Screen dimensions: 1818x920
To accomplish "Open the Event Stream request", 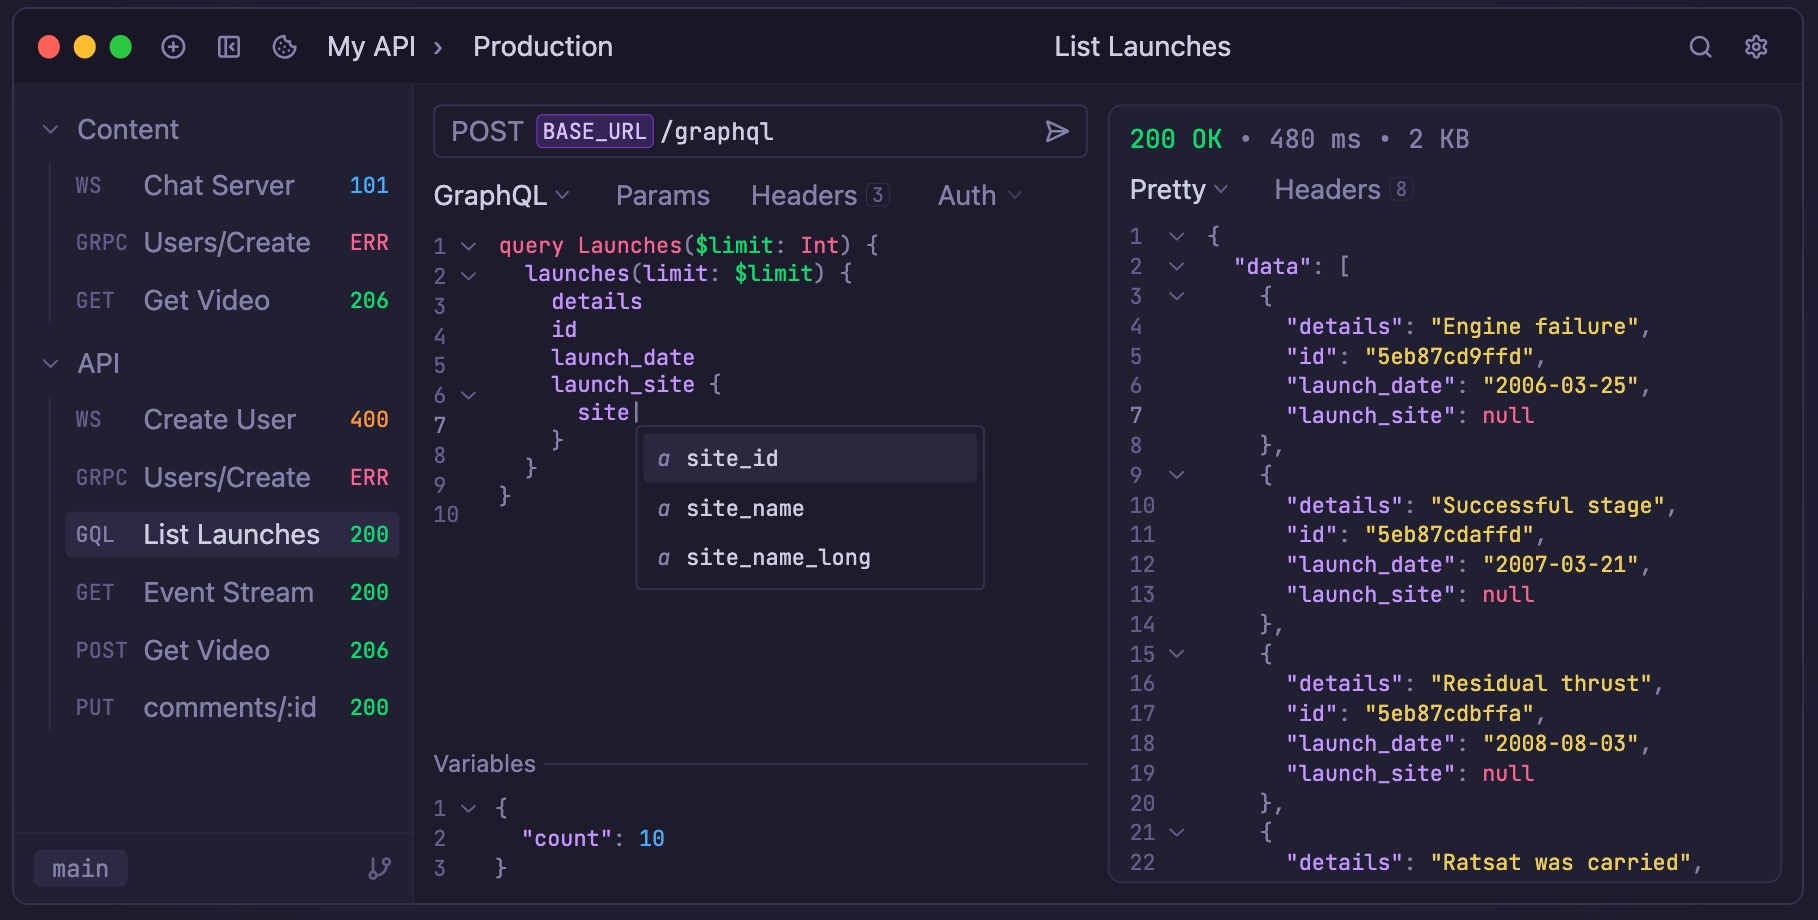I will pos(229,593).
